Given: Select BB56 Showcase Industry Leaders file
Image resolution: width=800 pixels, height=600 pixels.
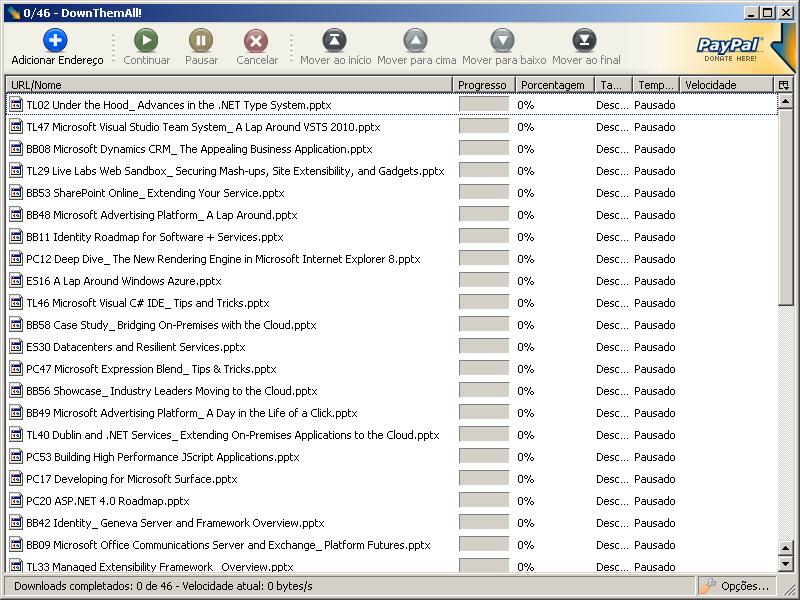Looking at the screenshot, I should (x=392, y=391).
